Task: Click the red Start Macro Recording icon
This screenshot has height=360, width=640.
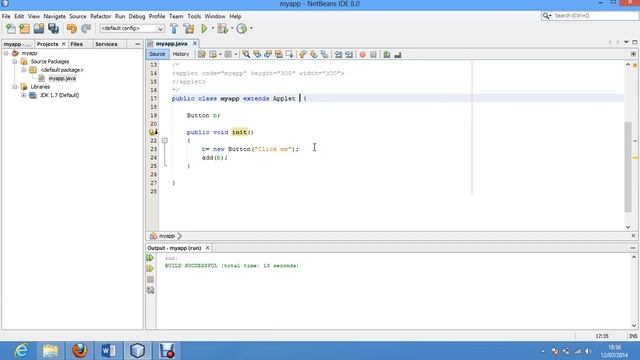Action: pyautogui.click(x=362, y=54)
